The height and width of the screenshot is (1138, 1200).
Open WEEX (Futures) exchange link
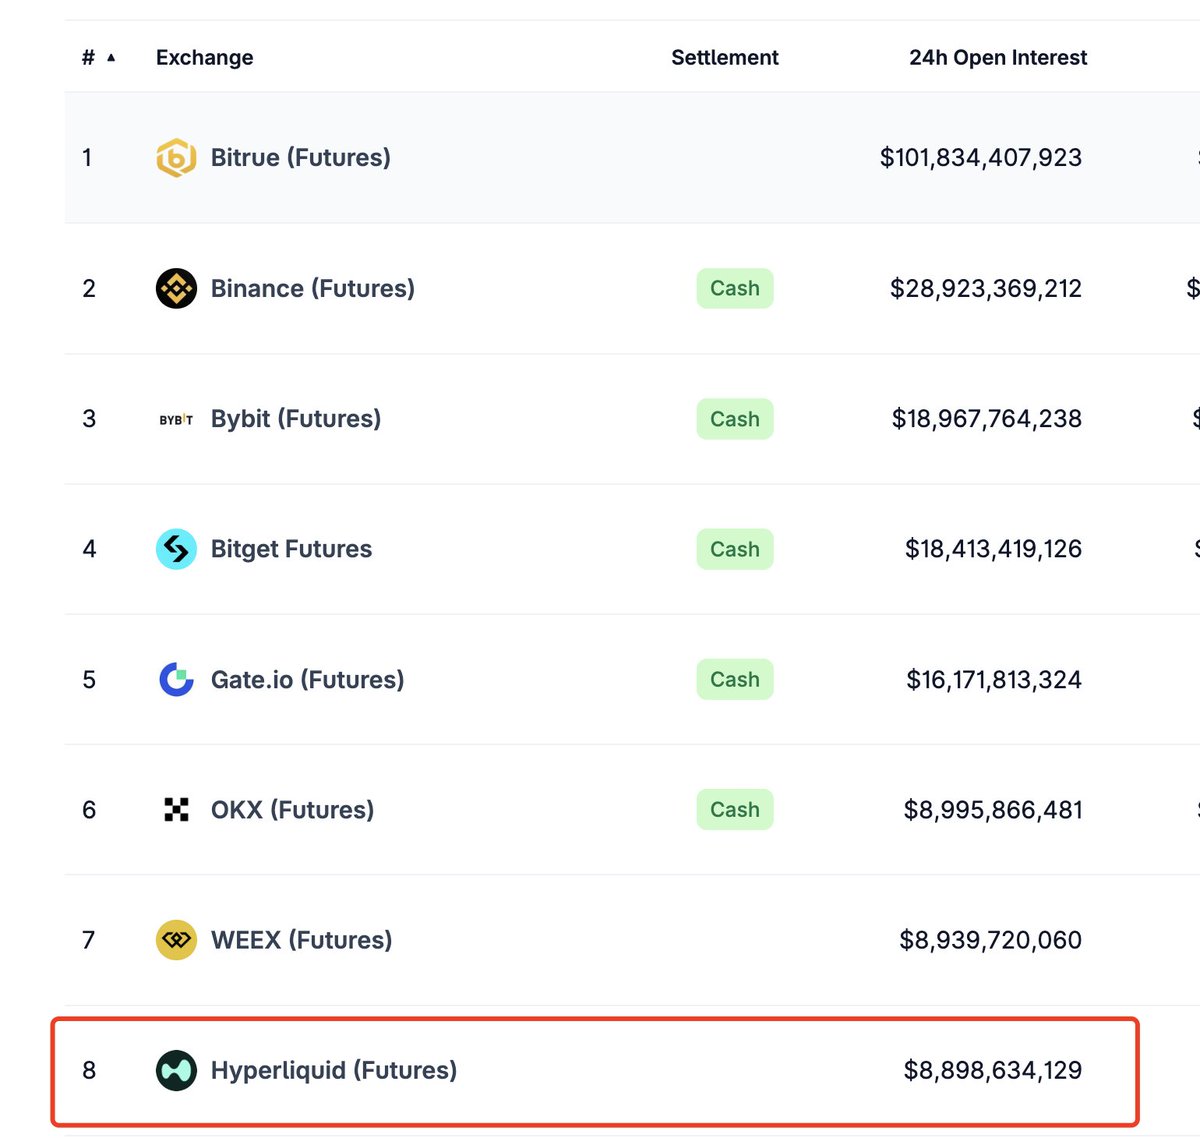point(301,940)
